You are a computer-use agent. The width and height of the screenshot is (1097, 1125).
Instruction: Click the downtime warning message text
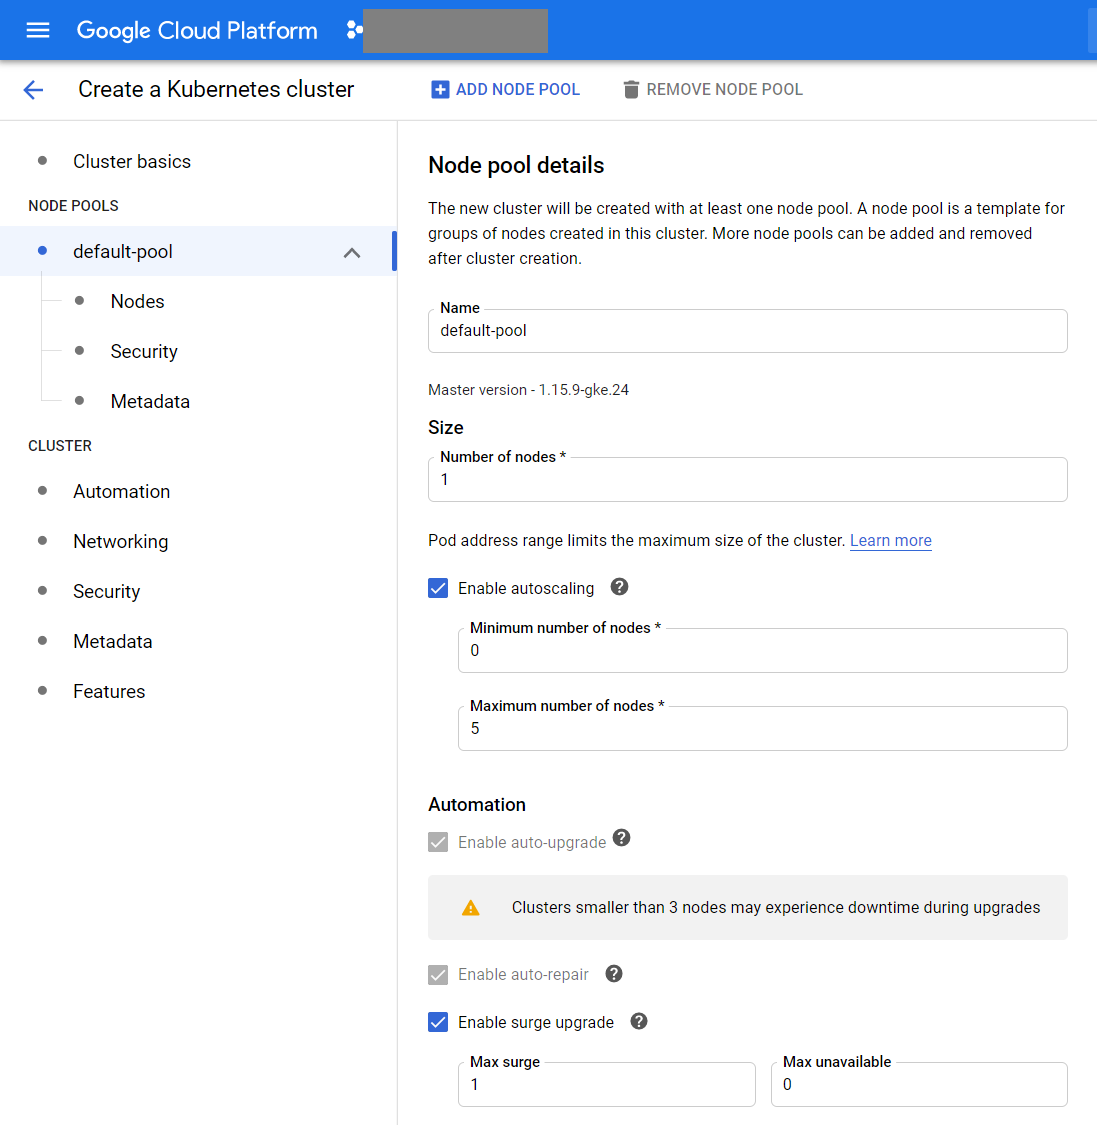(x=776, y=908)
